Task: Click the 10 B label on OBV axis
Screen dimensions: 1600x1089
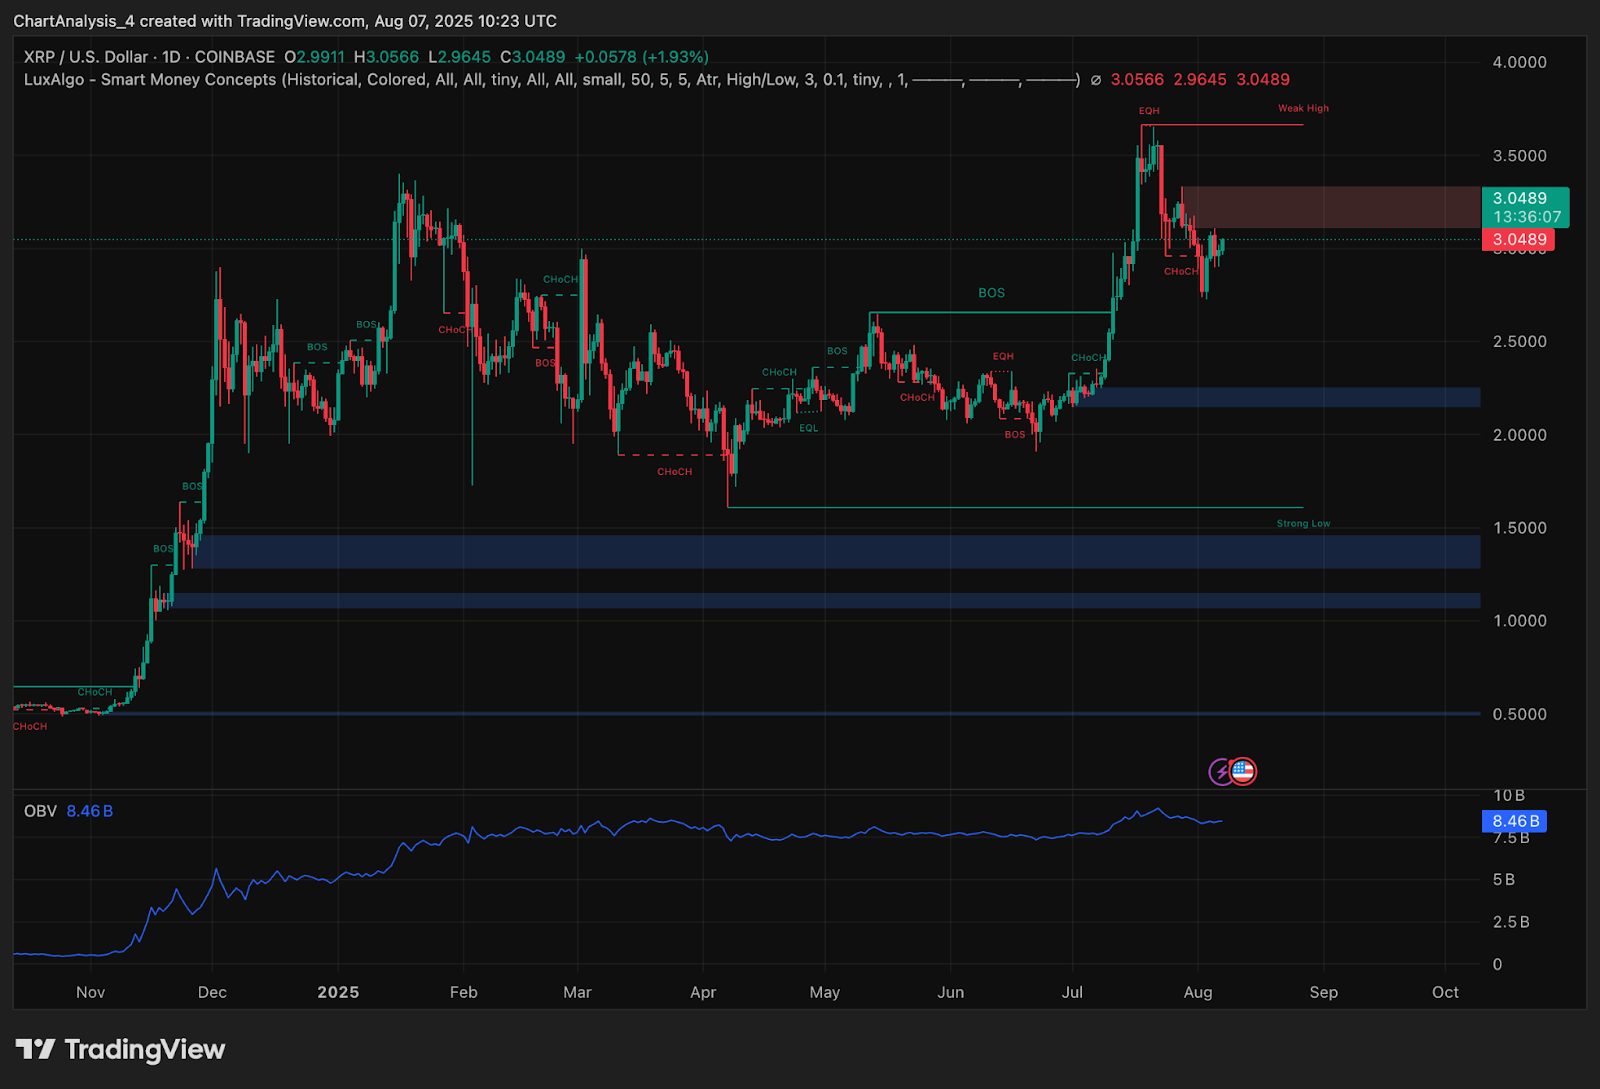Action: [1509, 796]
